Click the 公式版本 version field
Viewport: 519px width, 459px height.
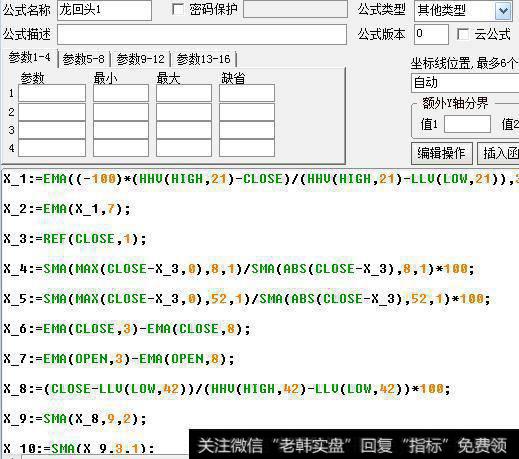[x=431, y=34]
